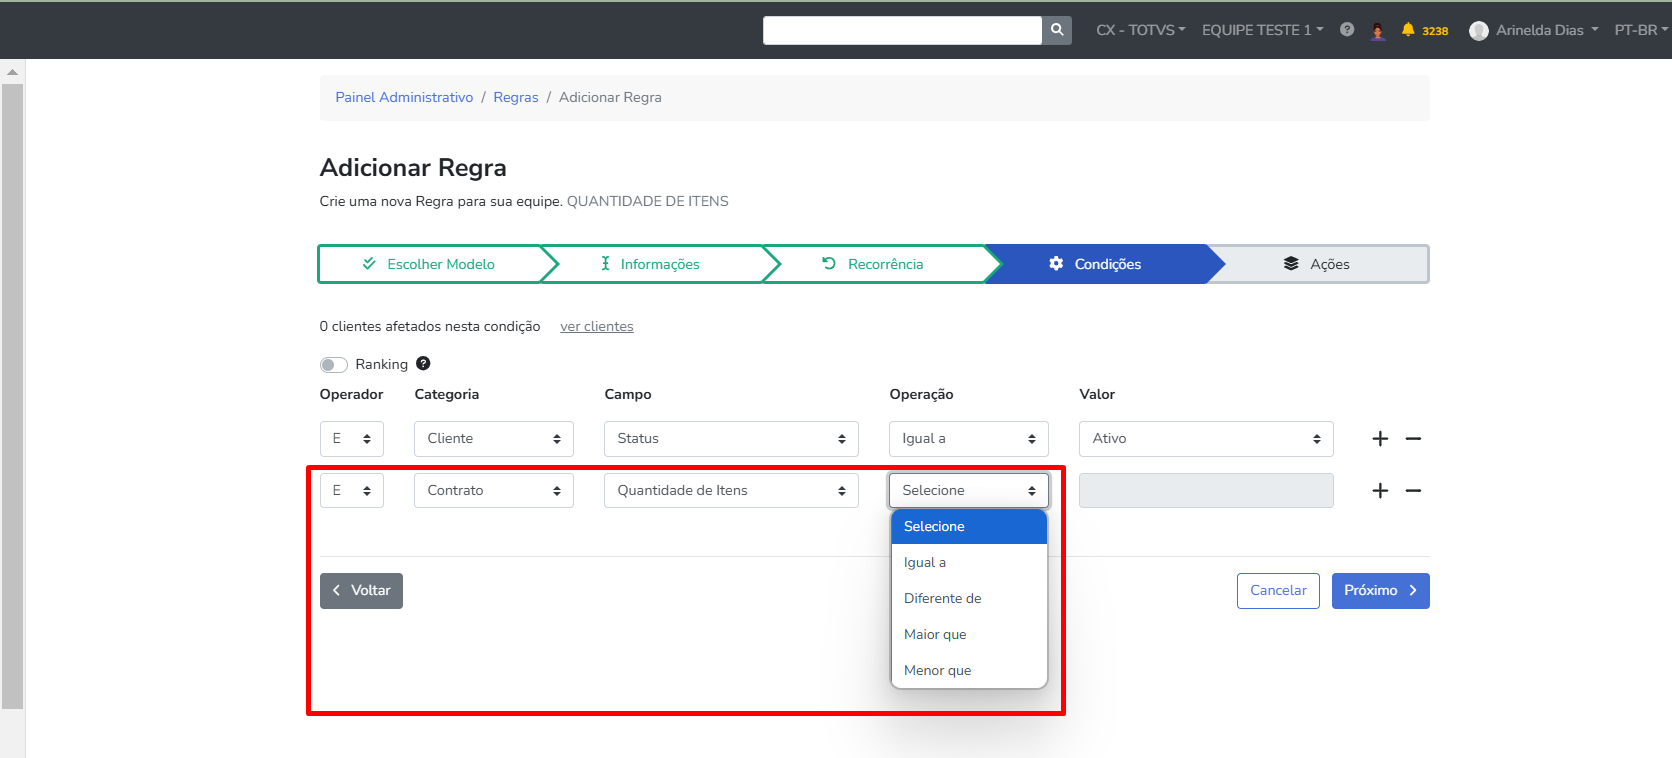1672x758 pixels.
Task: Enable the Ranking toggle switch
Action: click(x=334, y=365)
